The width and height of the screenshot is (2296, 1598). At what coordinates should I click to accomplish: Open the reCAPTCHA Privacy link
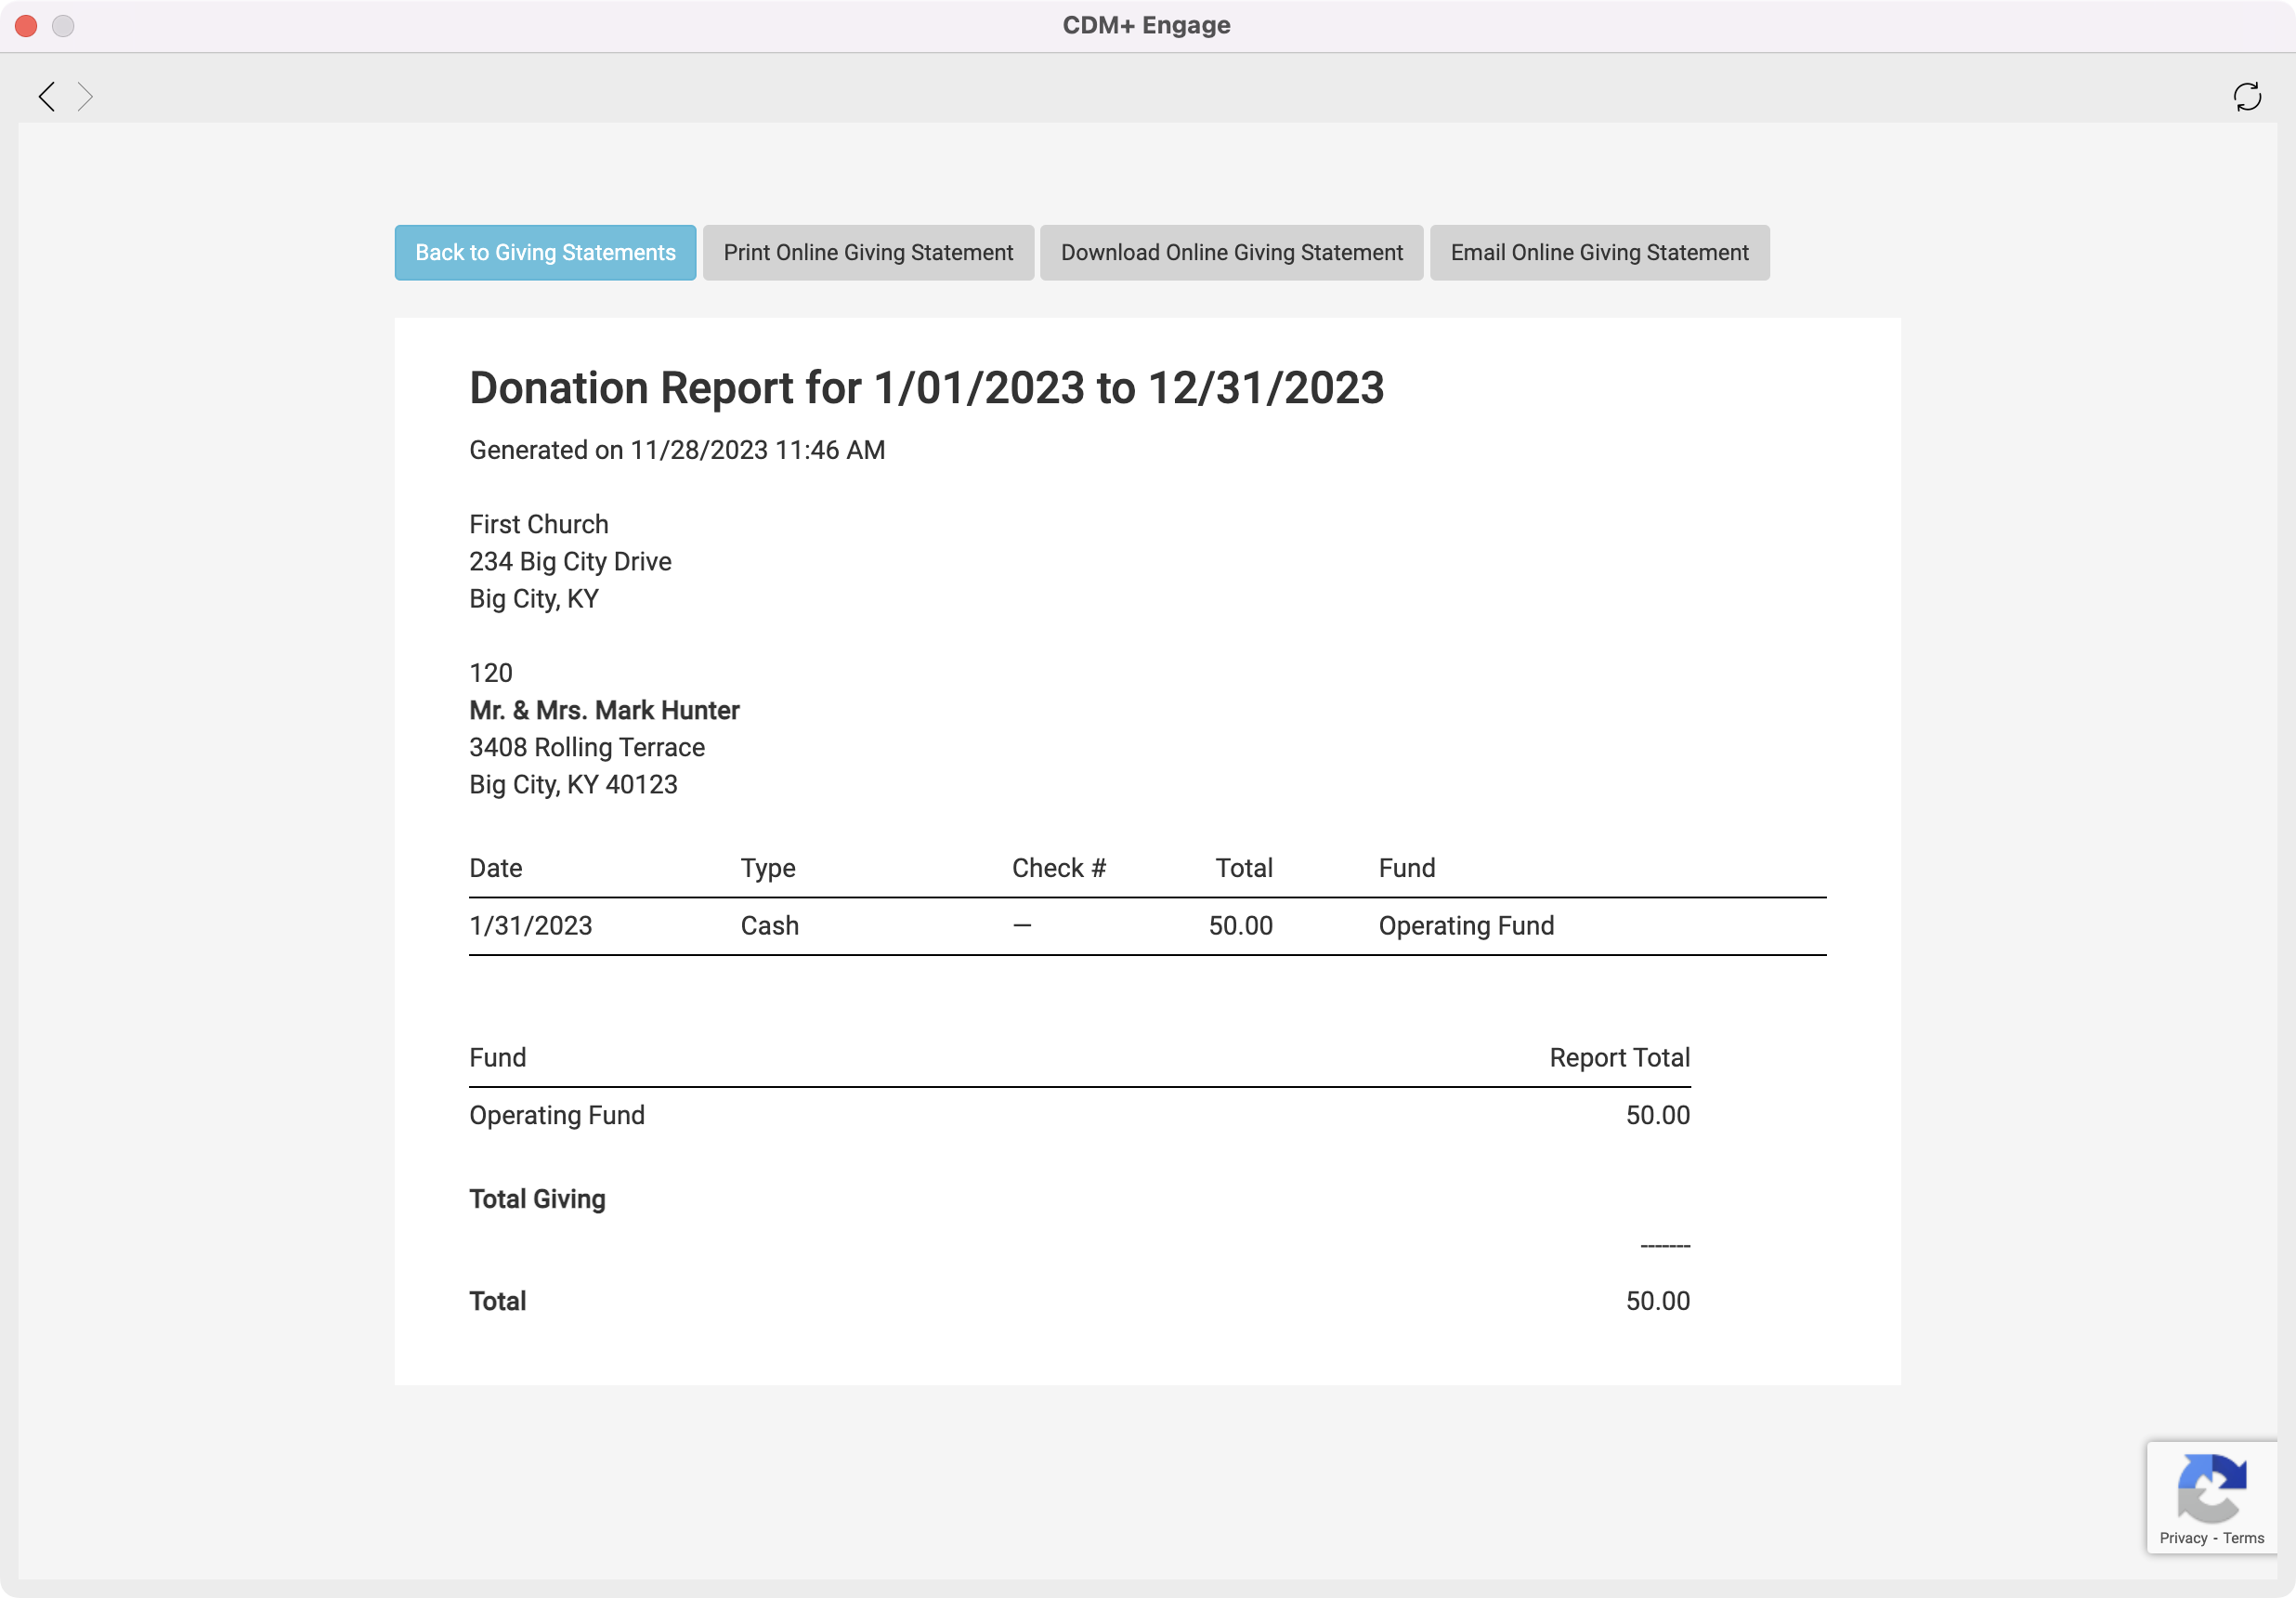2182,1538
